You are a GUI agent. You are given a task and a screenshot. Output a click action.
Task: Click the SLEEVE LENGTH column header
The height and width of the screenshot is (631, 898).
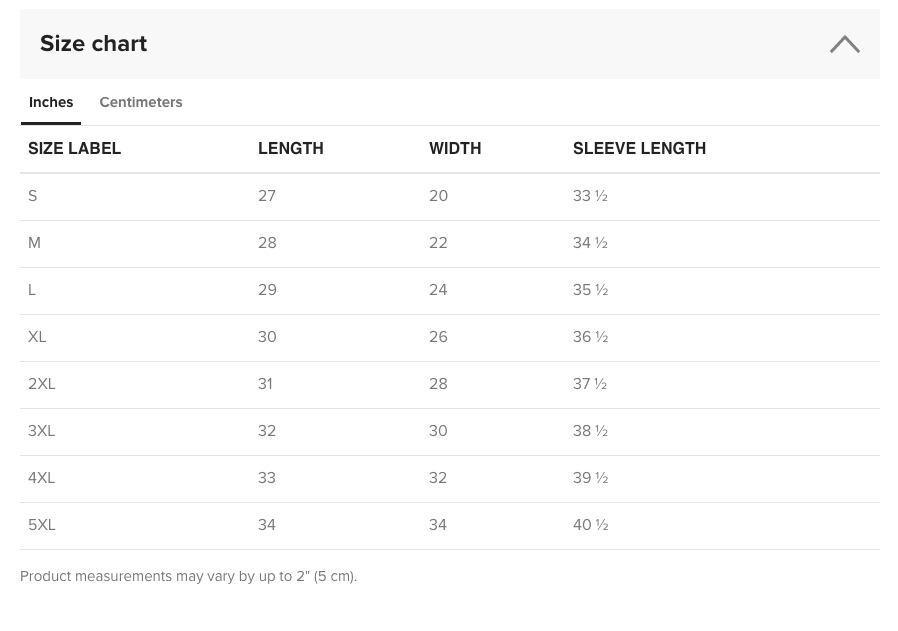click(x=639, y=149)
